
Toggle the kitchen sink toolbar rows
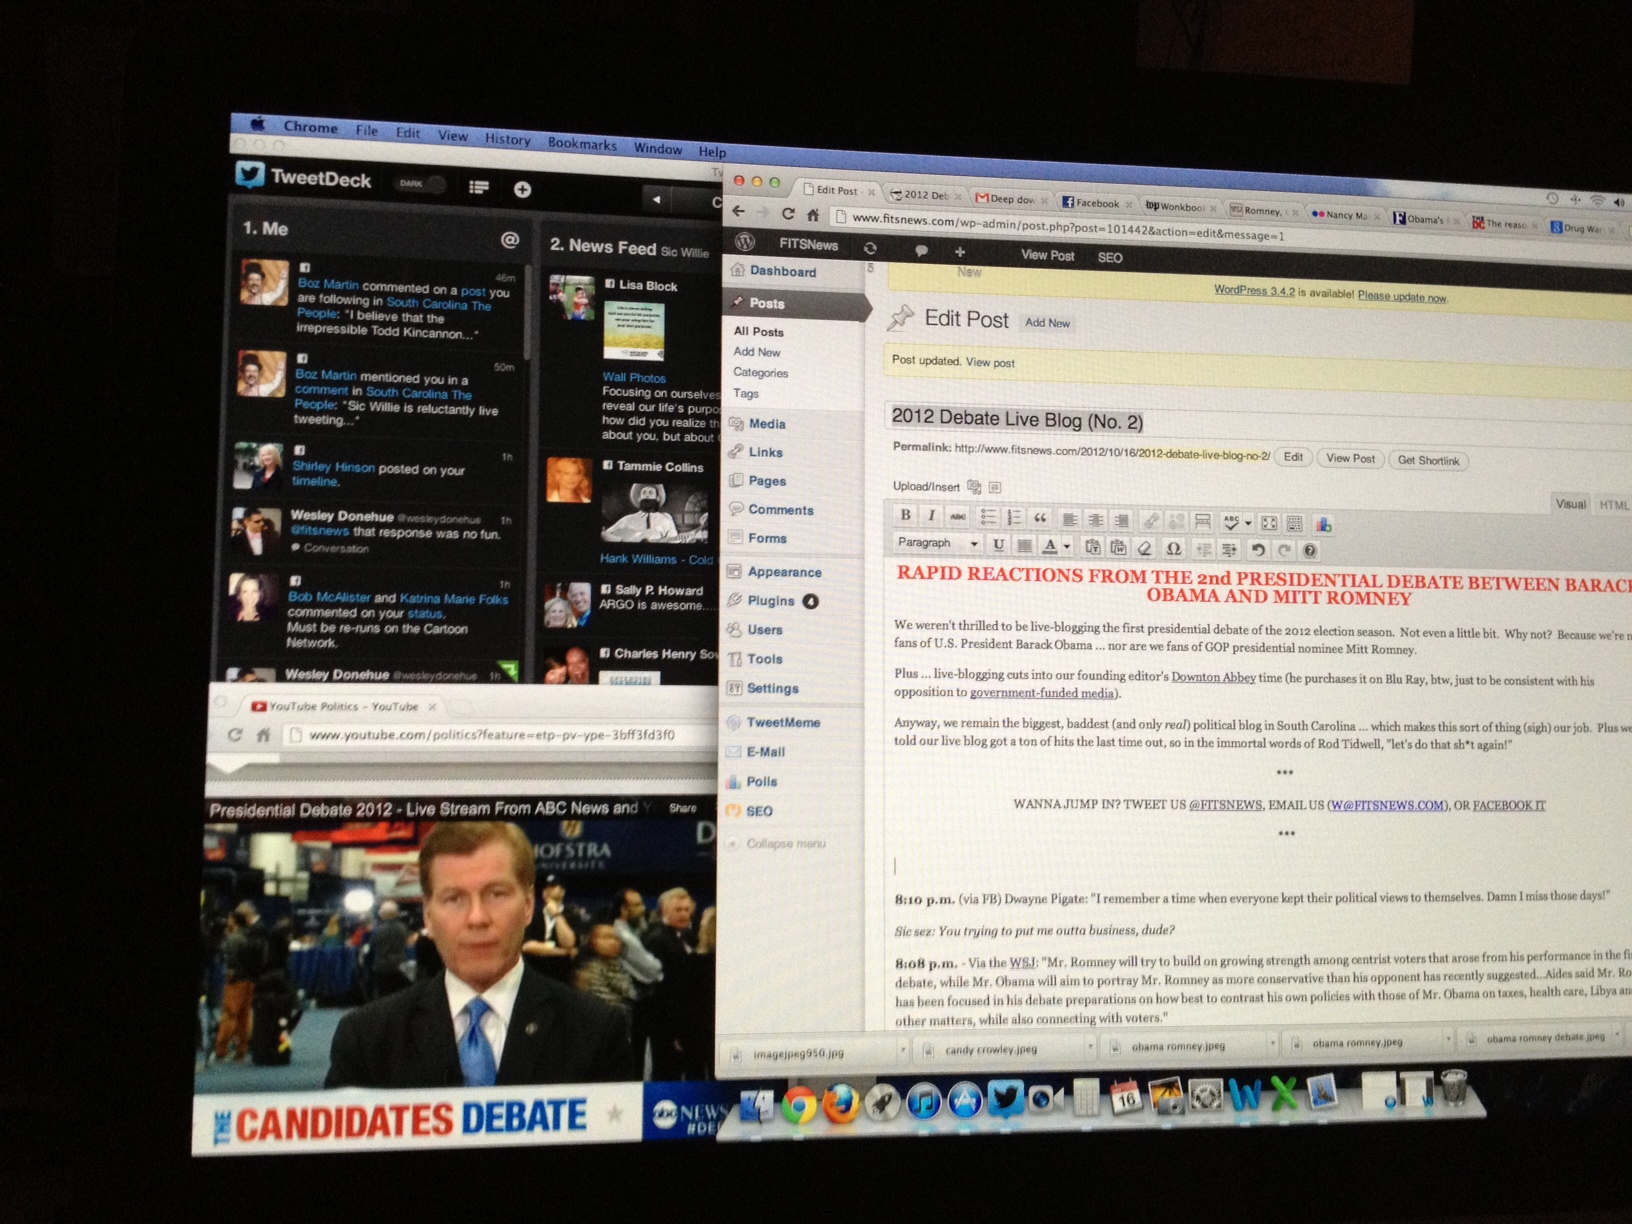pos(1294,523)
